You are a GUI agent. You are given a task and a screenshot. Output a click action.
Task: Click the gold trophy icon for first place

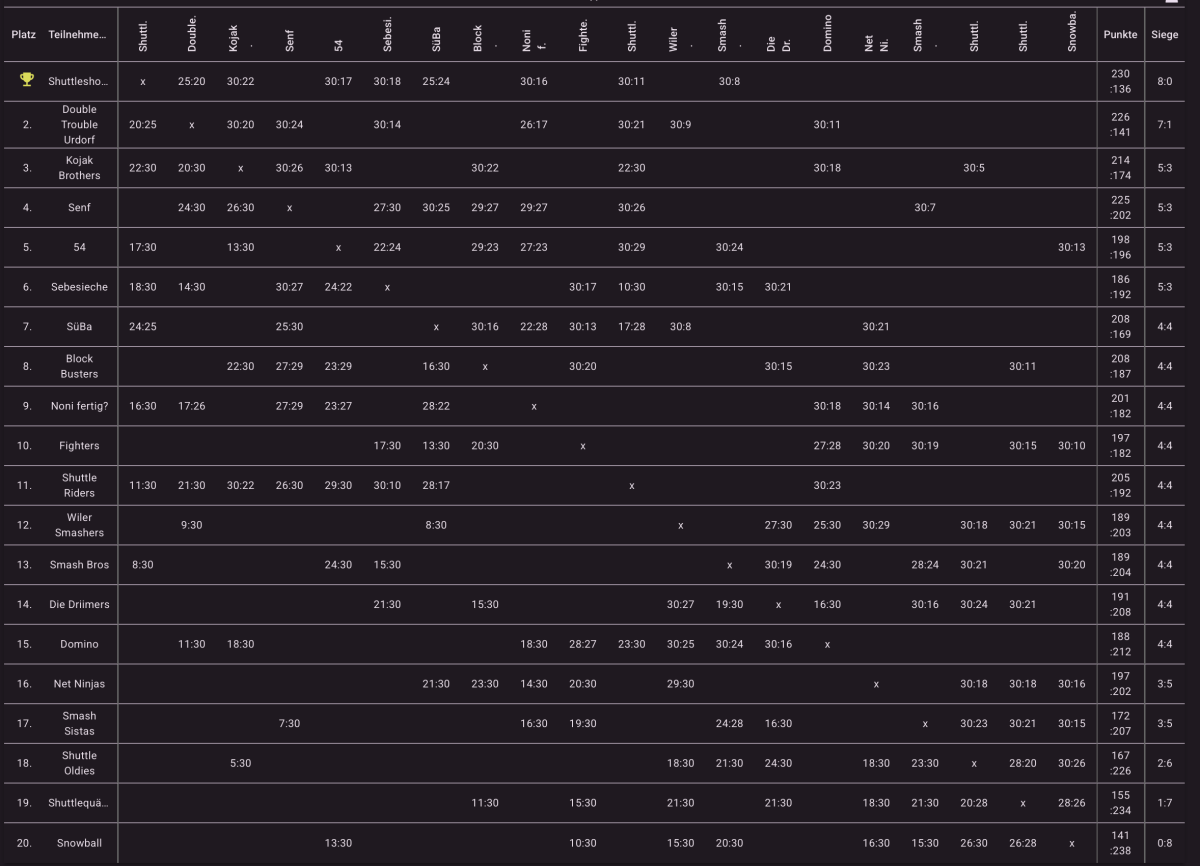click(27, 81)
